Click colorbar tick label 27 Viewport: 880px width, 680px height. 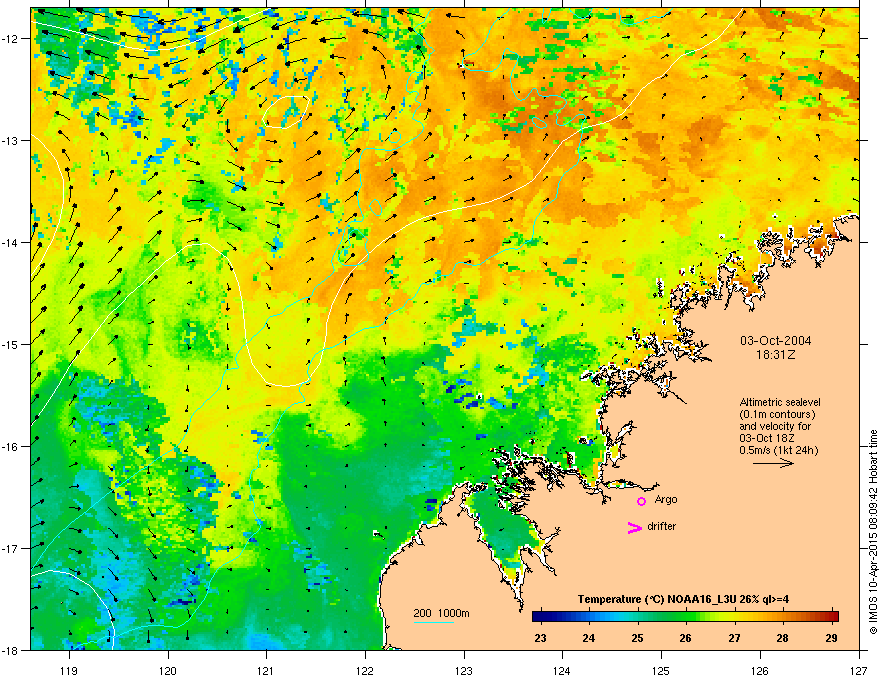[x=734, y=638]
